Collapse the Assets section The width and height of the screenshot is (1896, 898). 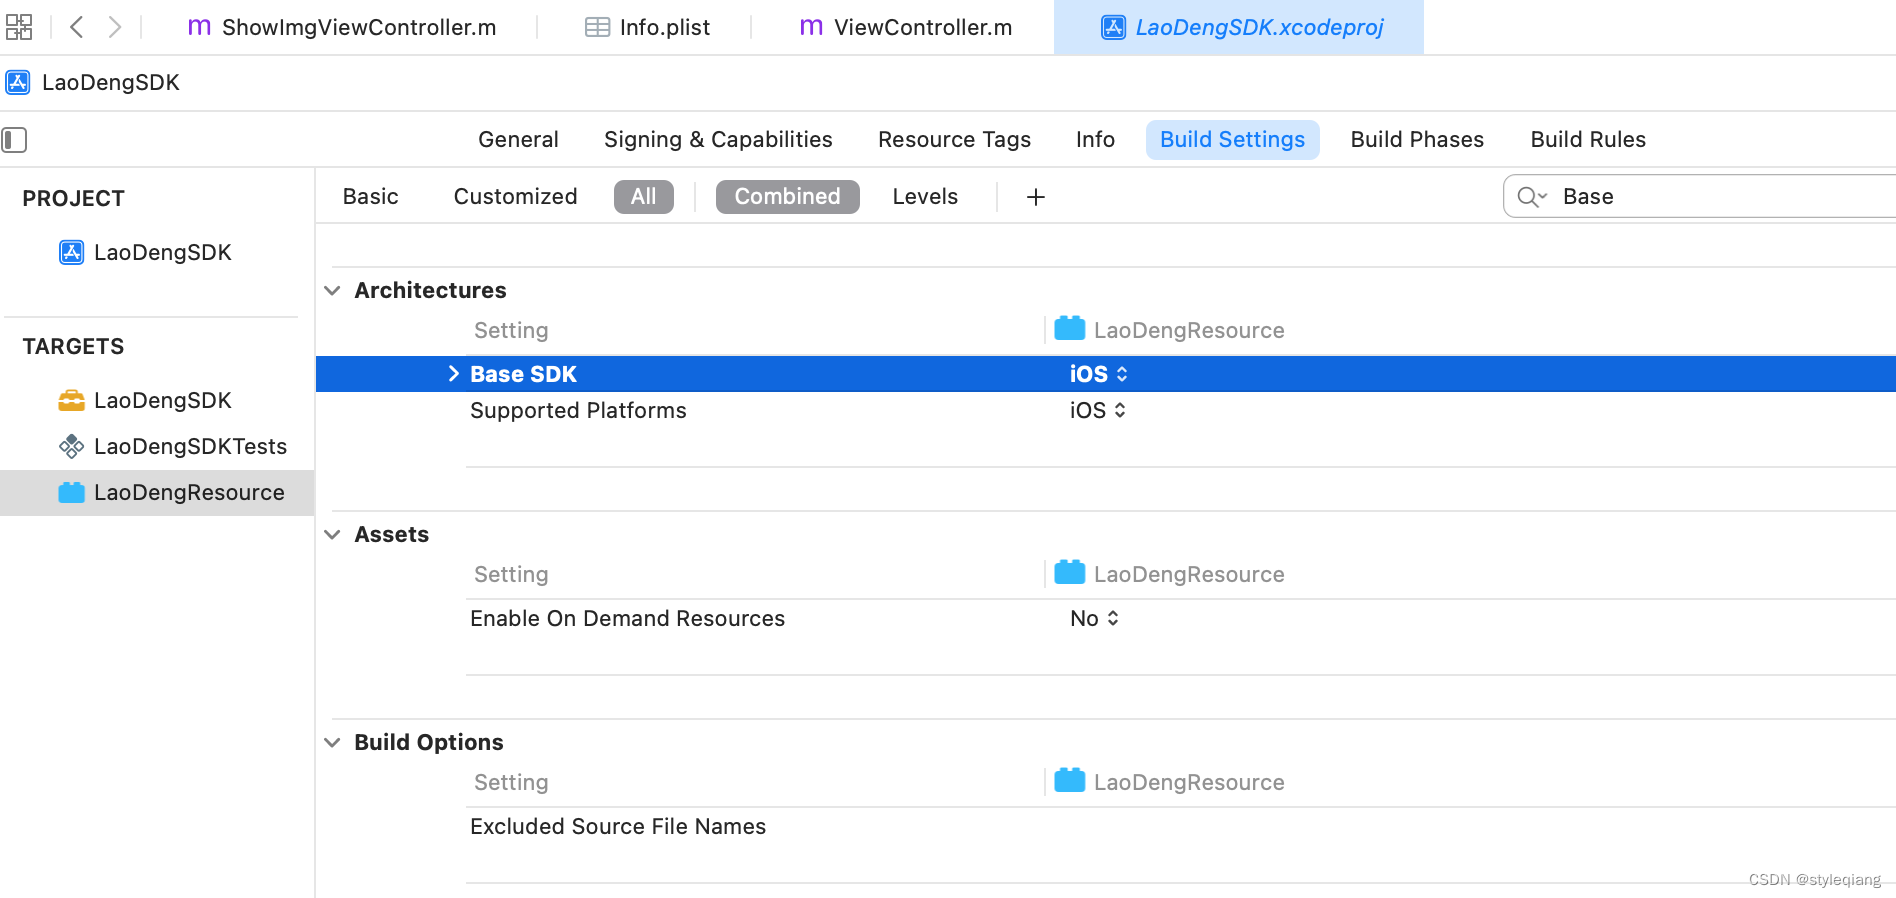tap(333, 534)
